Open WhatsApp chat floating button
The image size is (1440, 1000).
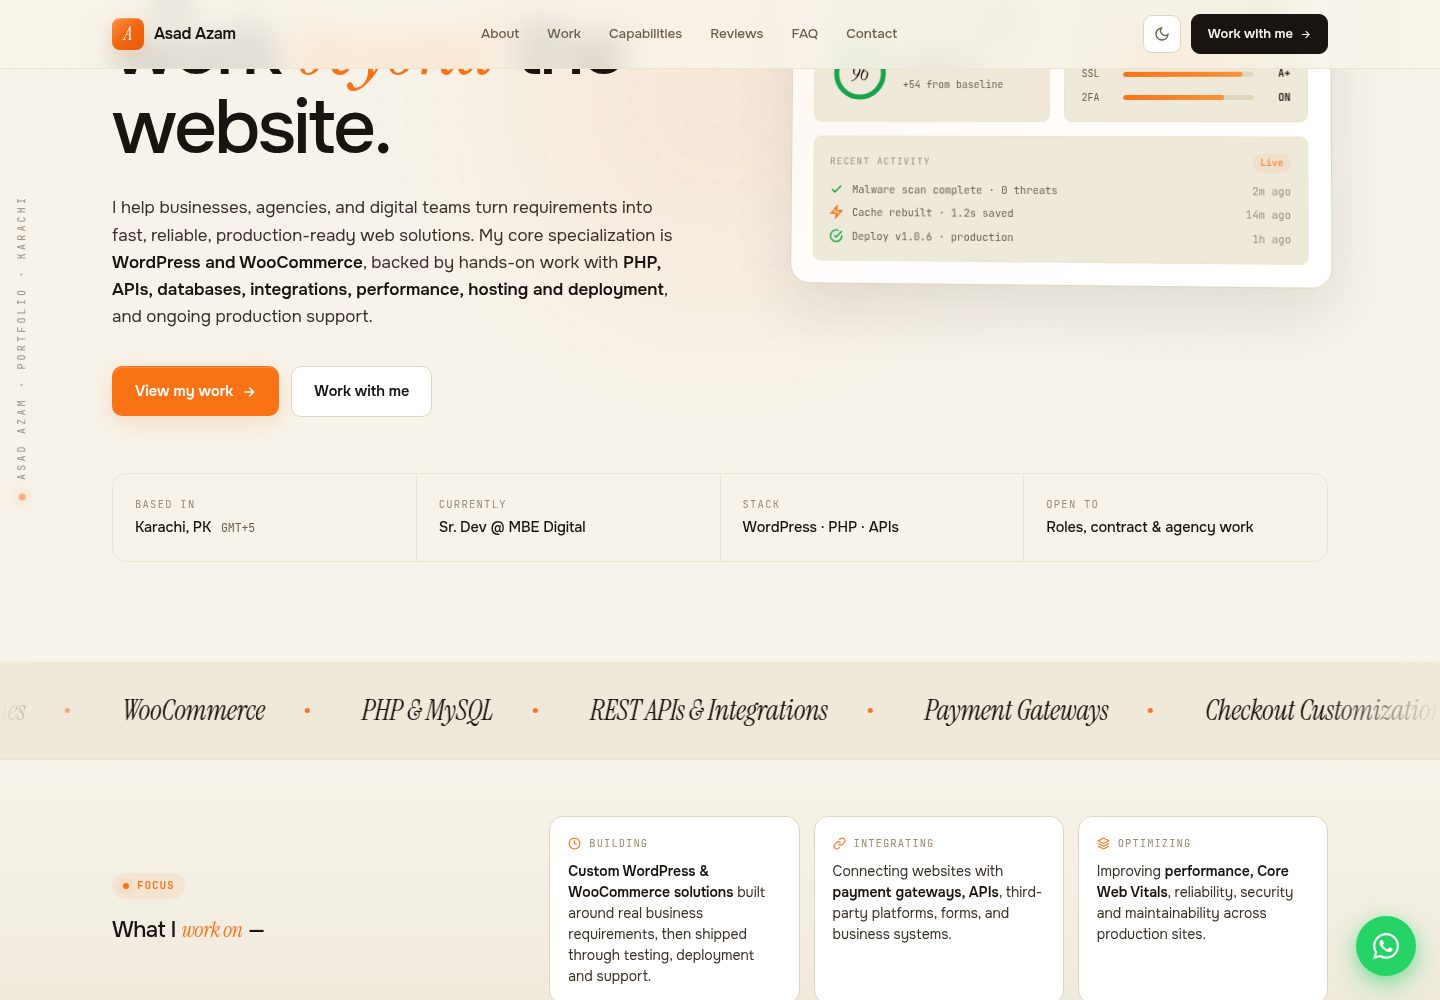(x=1386, y=946)
